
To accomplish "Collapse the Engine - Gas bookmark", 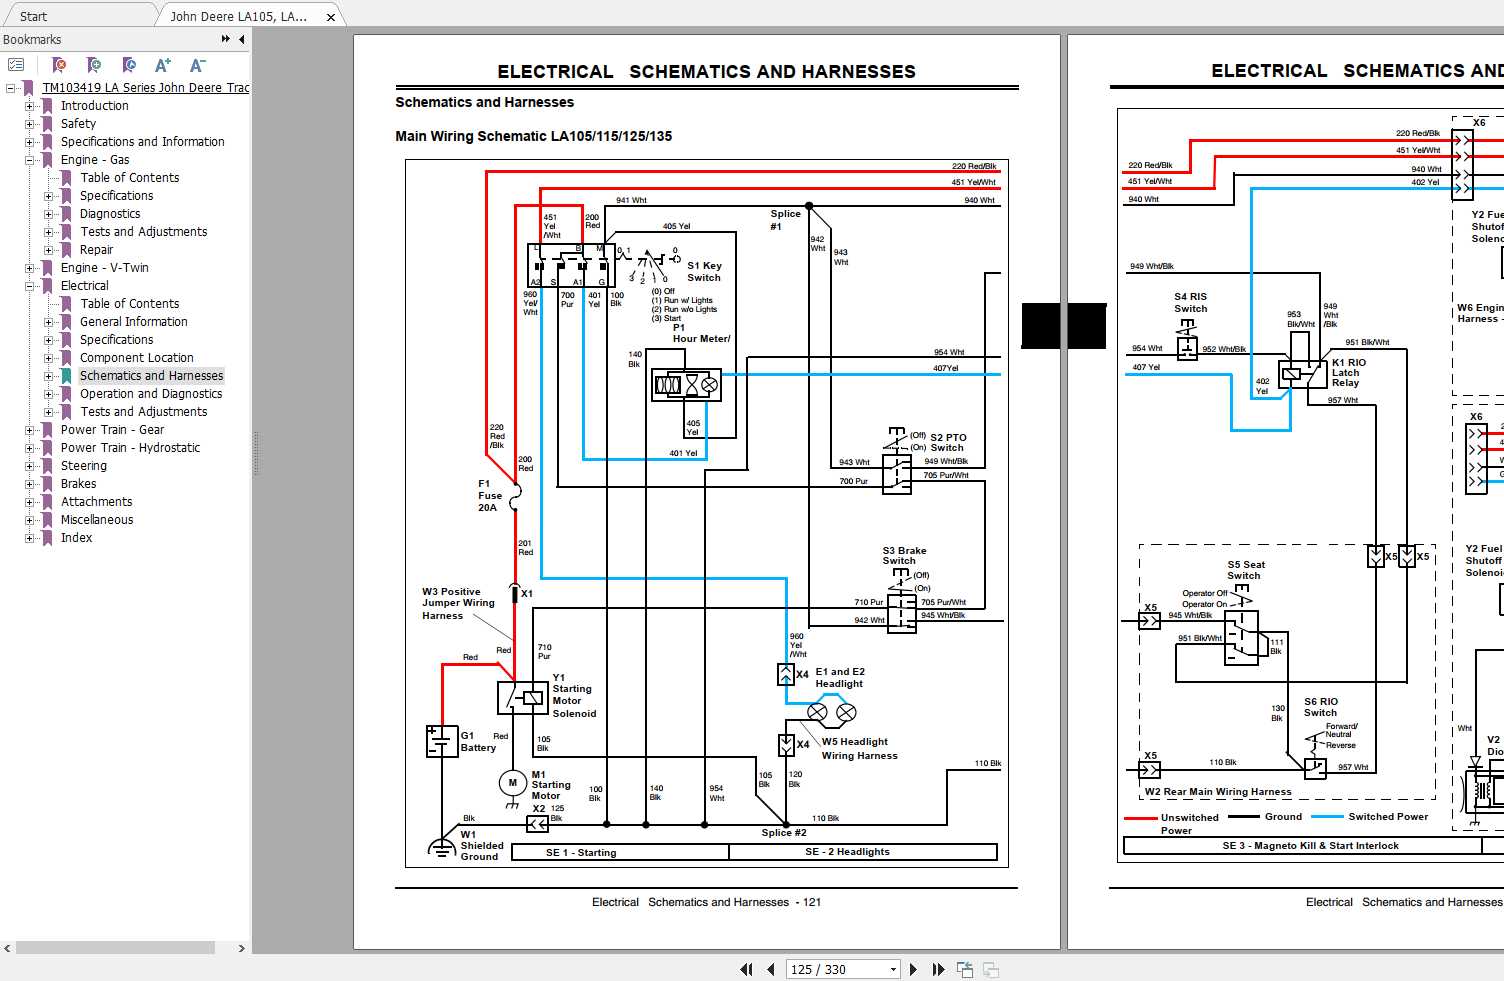I will 30,160.
